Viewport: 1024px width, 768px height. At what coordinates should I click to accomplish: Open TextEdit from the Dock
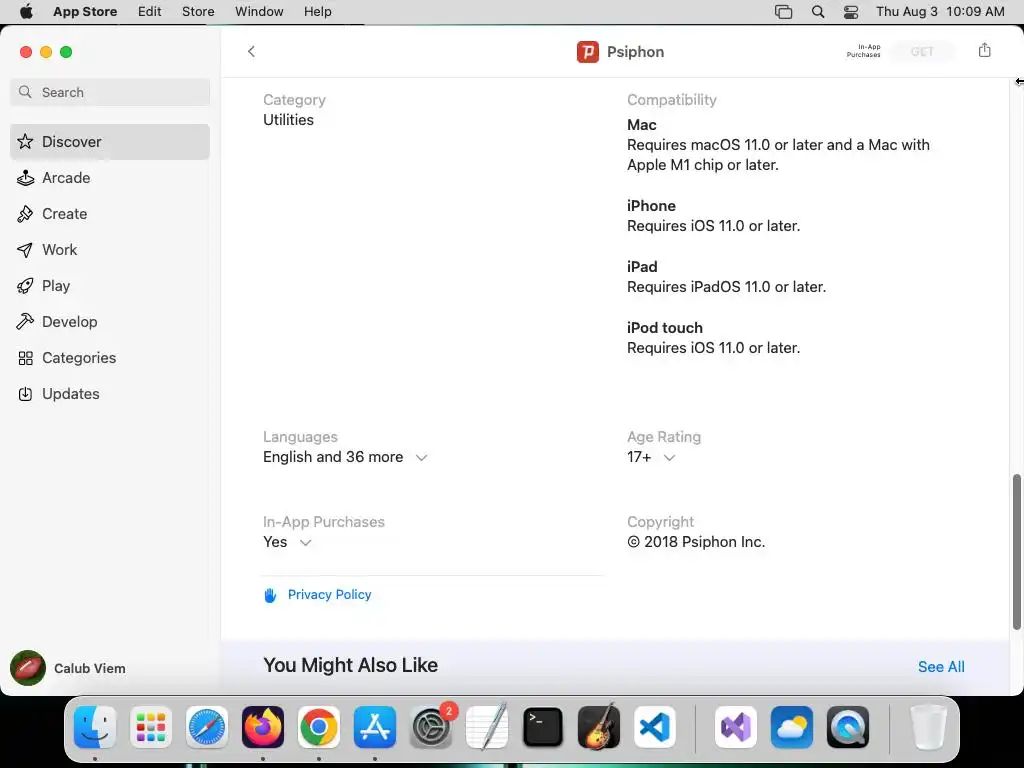coord(487,727)
